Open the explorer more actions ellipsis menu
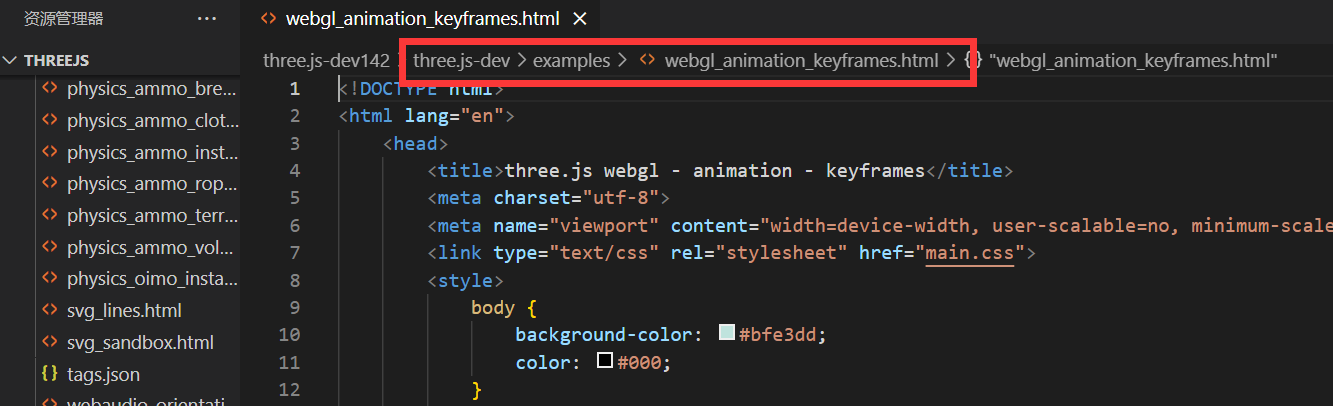 207,18
